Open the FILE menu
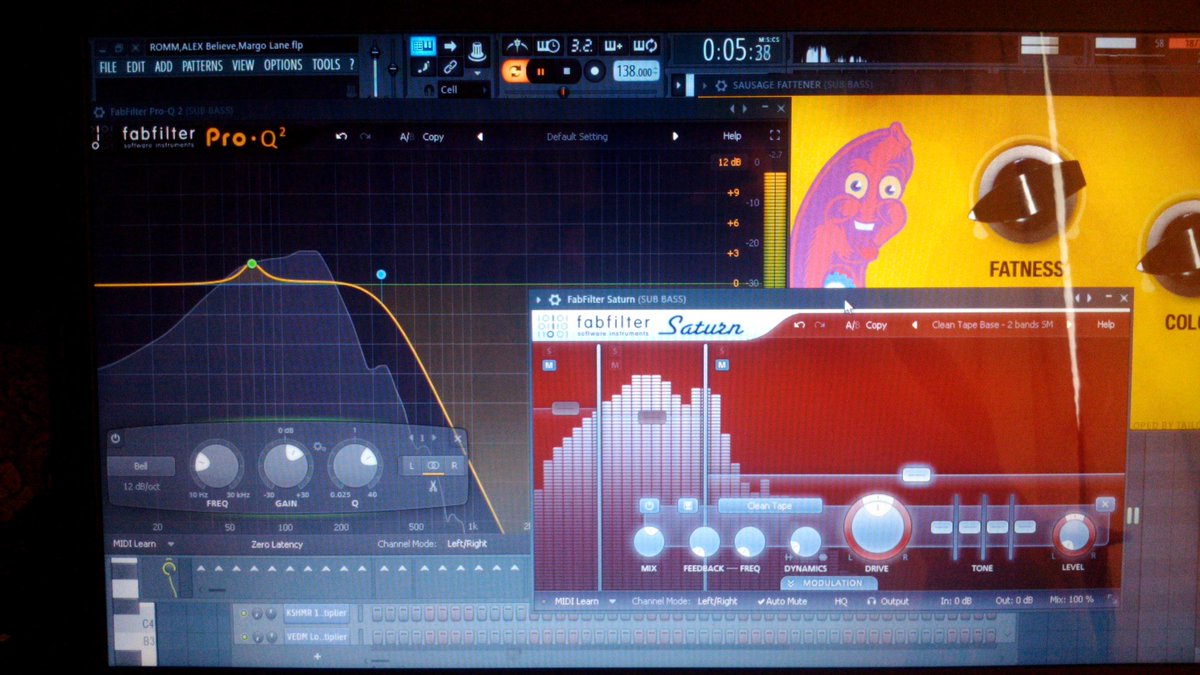 click(x=107, y=67)
